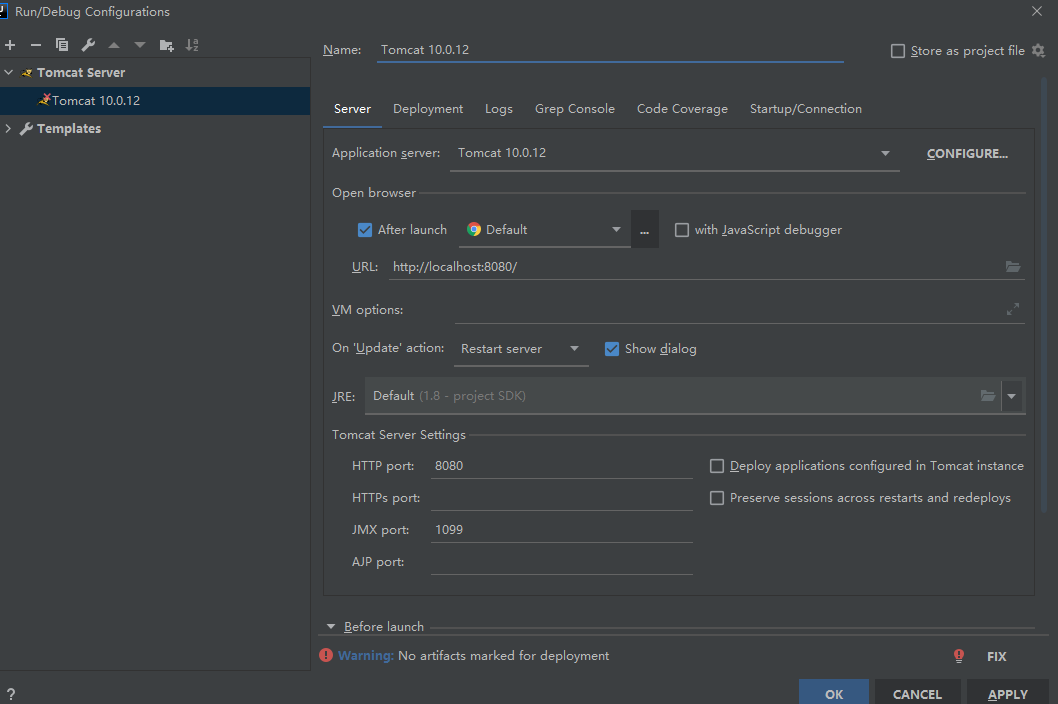The image size is (1058, 704).
Task: Switch to the Code Coverage tab
Action: (x=682, y=109)
